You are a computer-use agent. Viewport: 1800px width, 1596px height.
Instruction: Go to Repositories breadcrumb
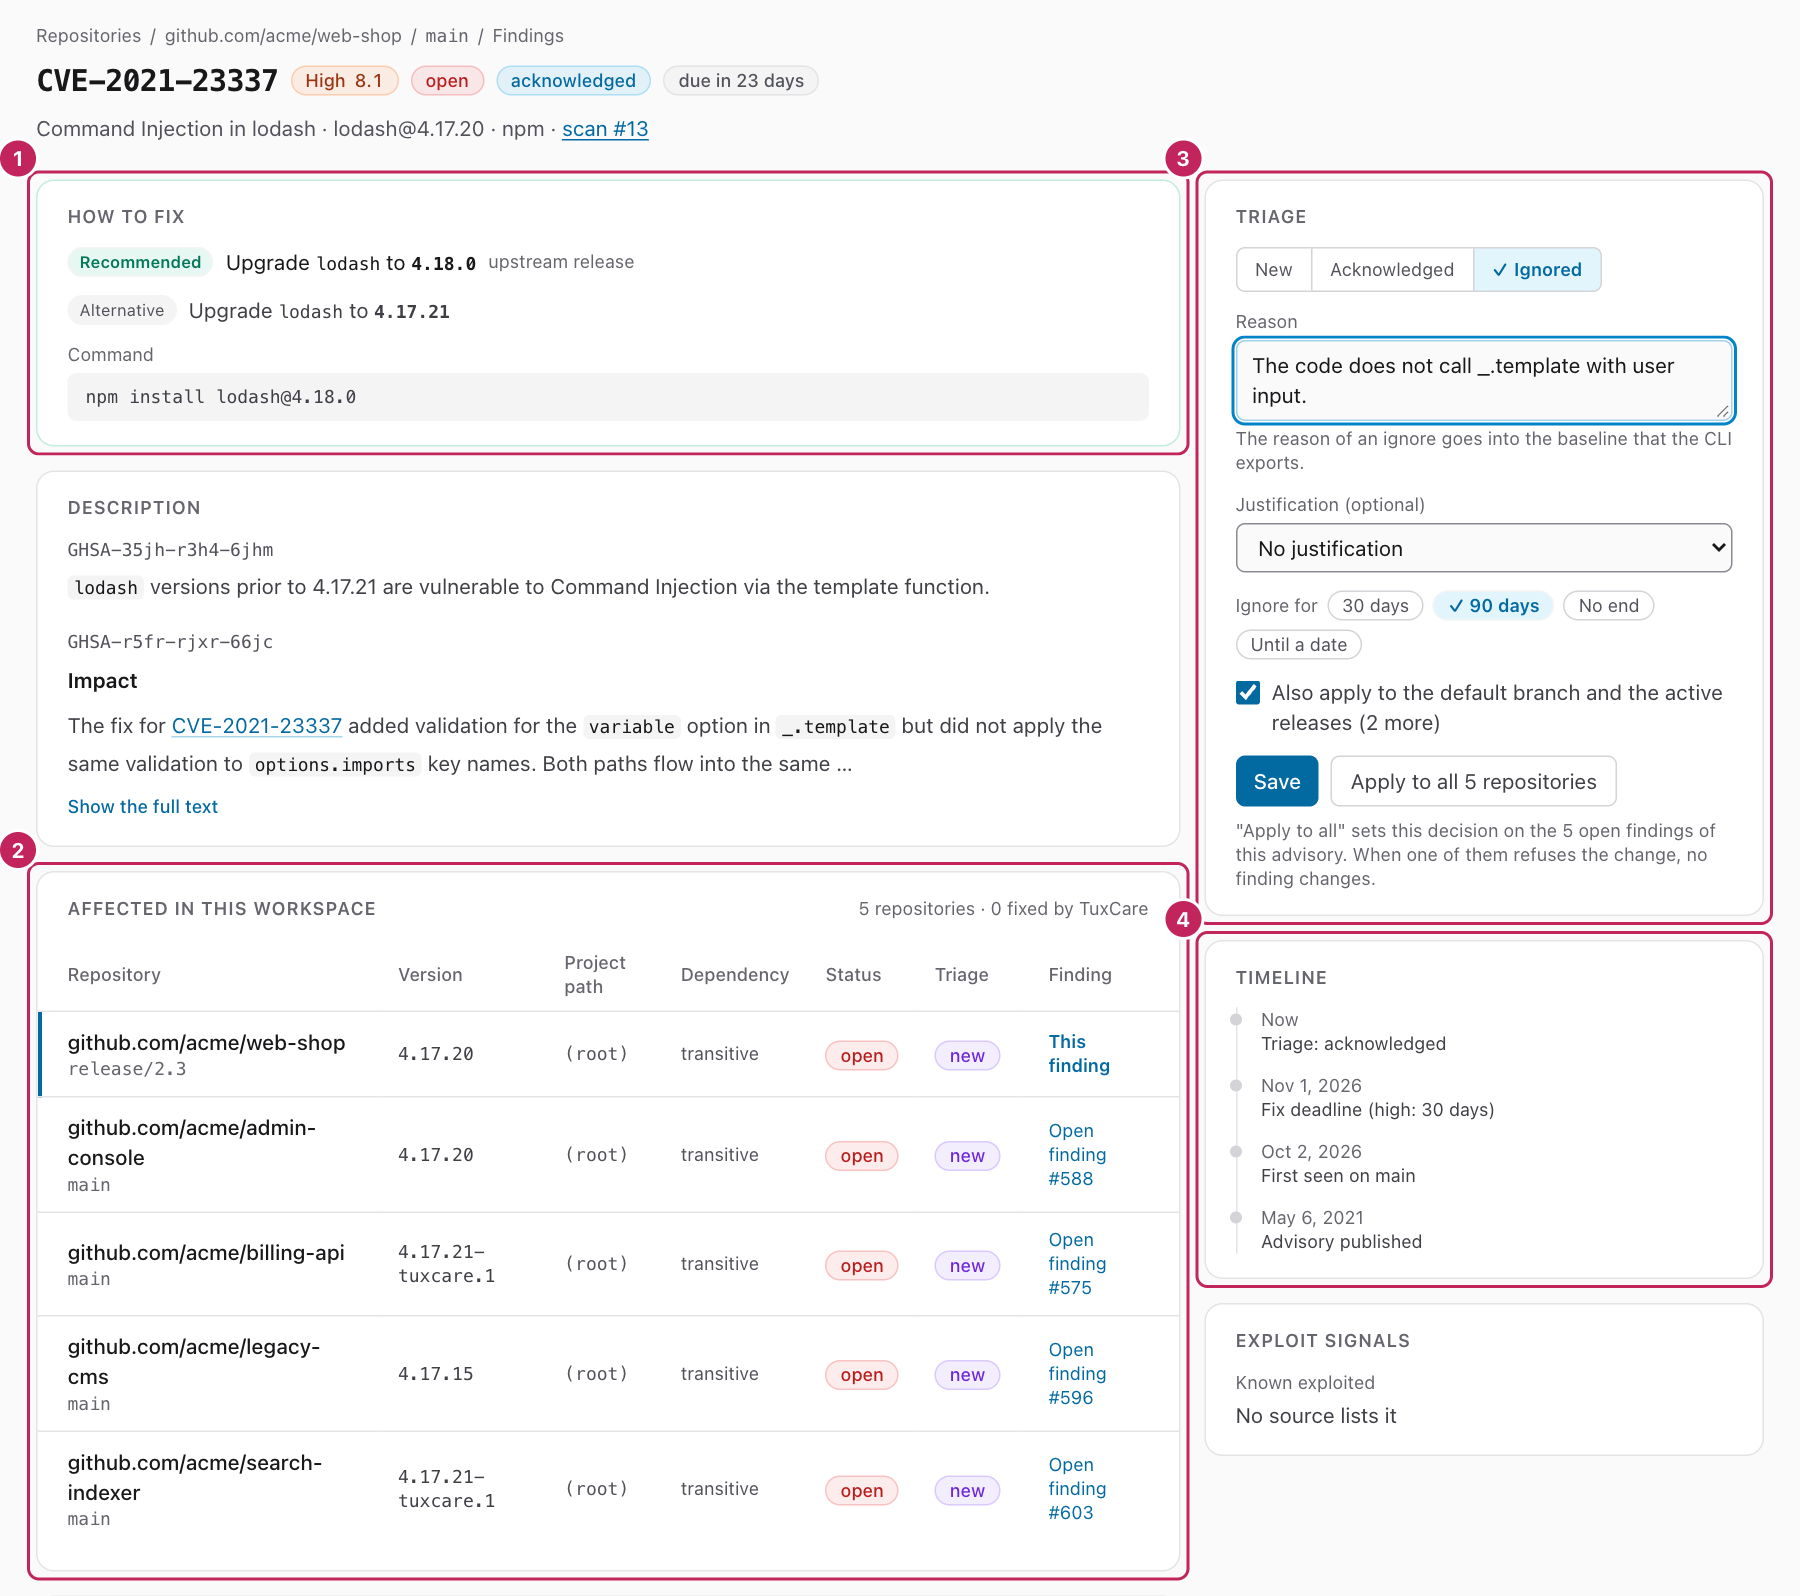click(88, 36)
